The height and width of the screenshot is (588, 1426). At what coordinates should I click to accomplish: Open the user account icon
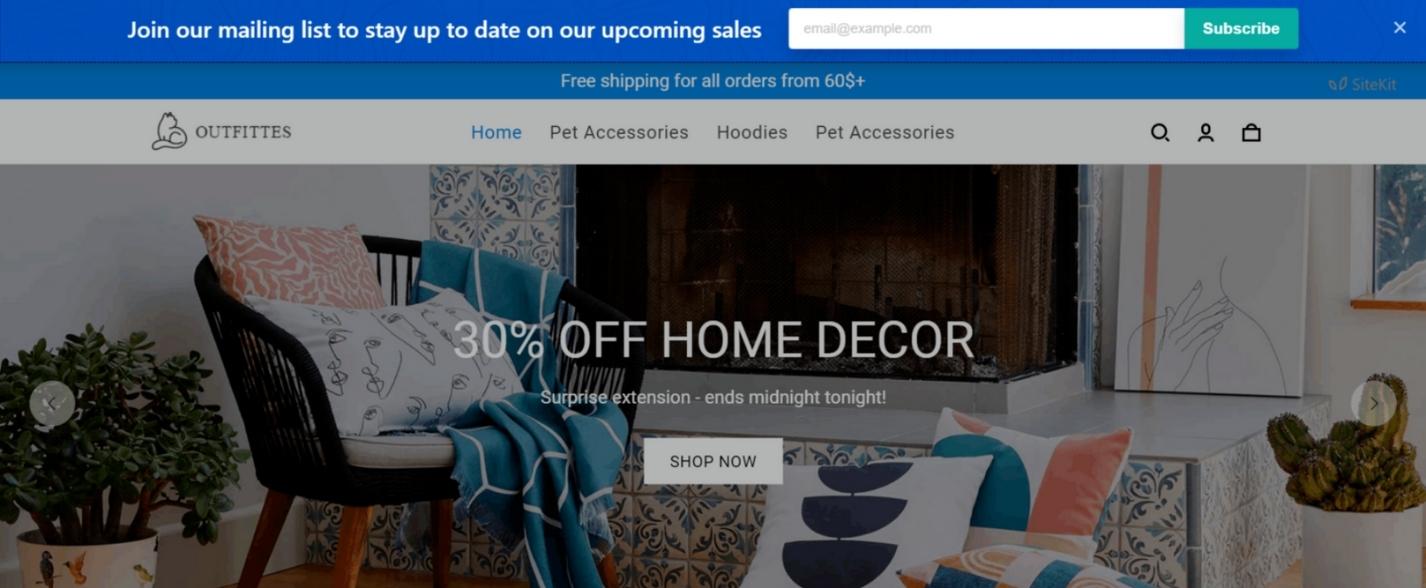coord(1206,132)
